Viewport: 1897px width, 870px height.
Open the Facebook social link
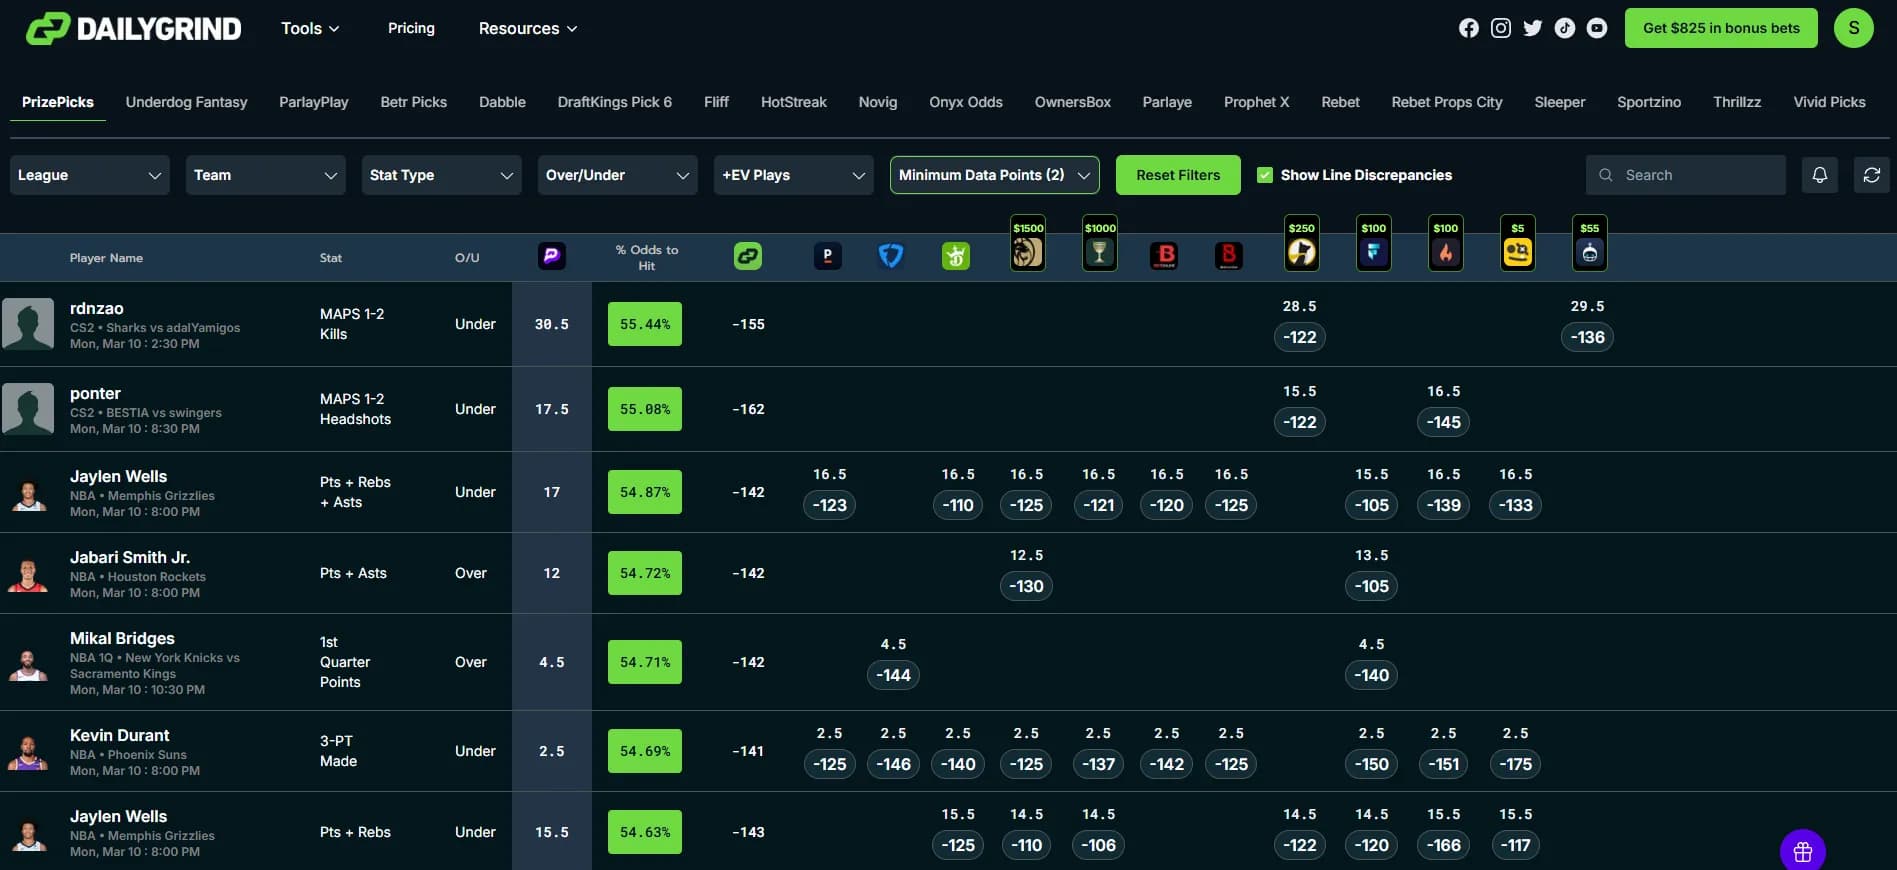[x=1468, y=28]
